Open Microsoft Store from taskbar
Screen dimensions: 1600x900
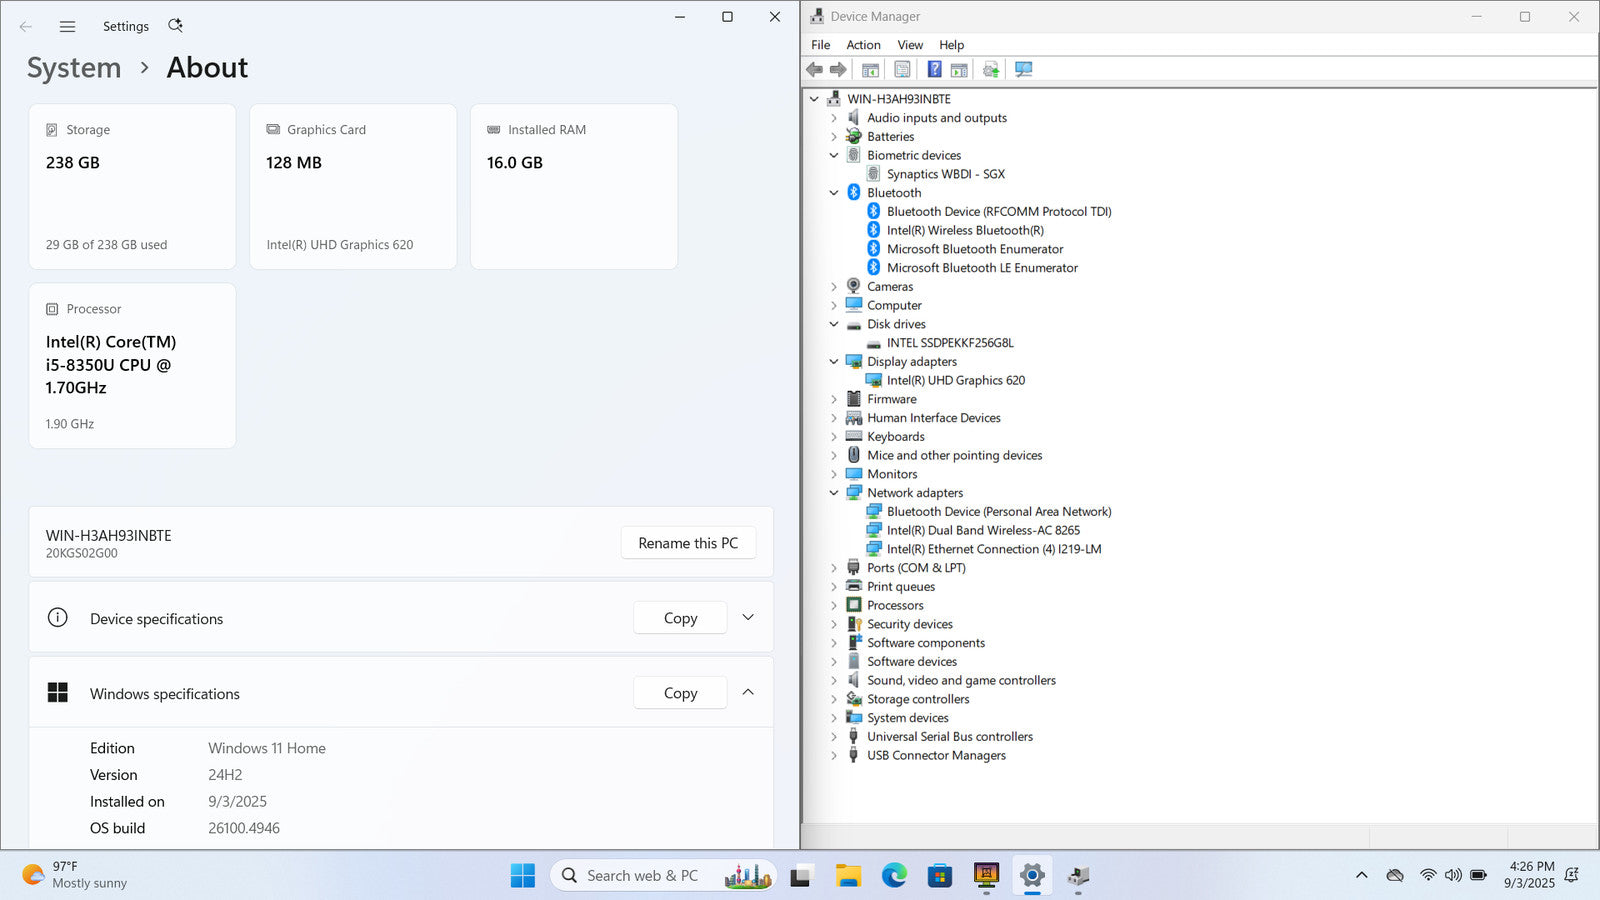940,876
